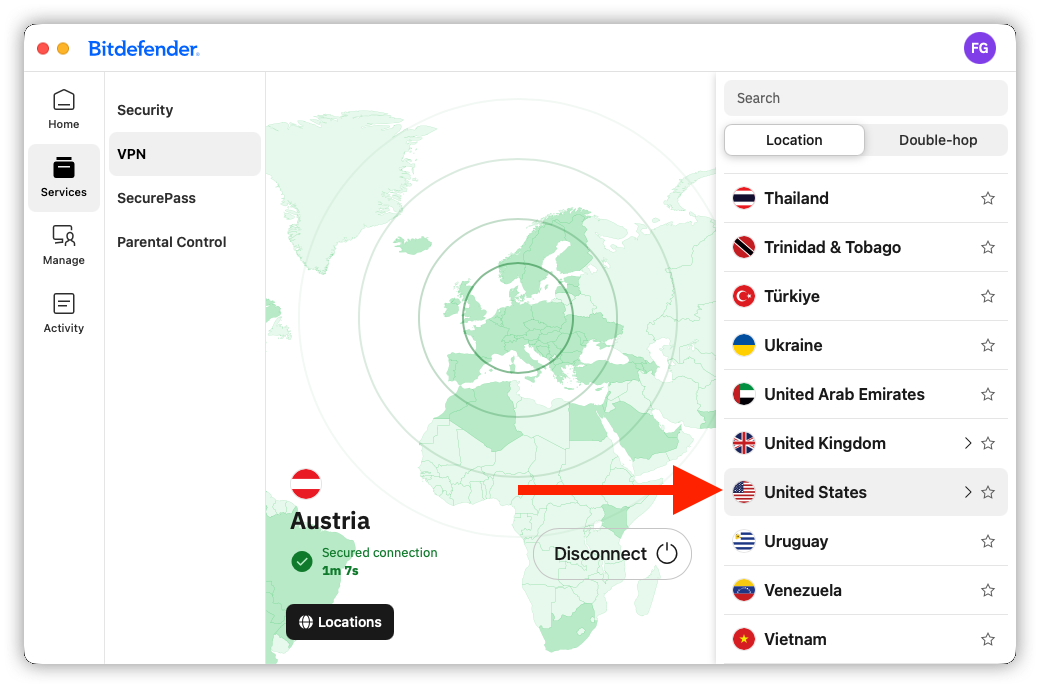Favorite Thailand with its star
Image resolution: width=1040 pixels, height=690 pixels.
tap(988, 198)
